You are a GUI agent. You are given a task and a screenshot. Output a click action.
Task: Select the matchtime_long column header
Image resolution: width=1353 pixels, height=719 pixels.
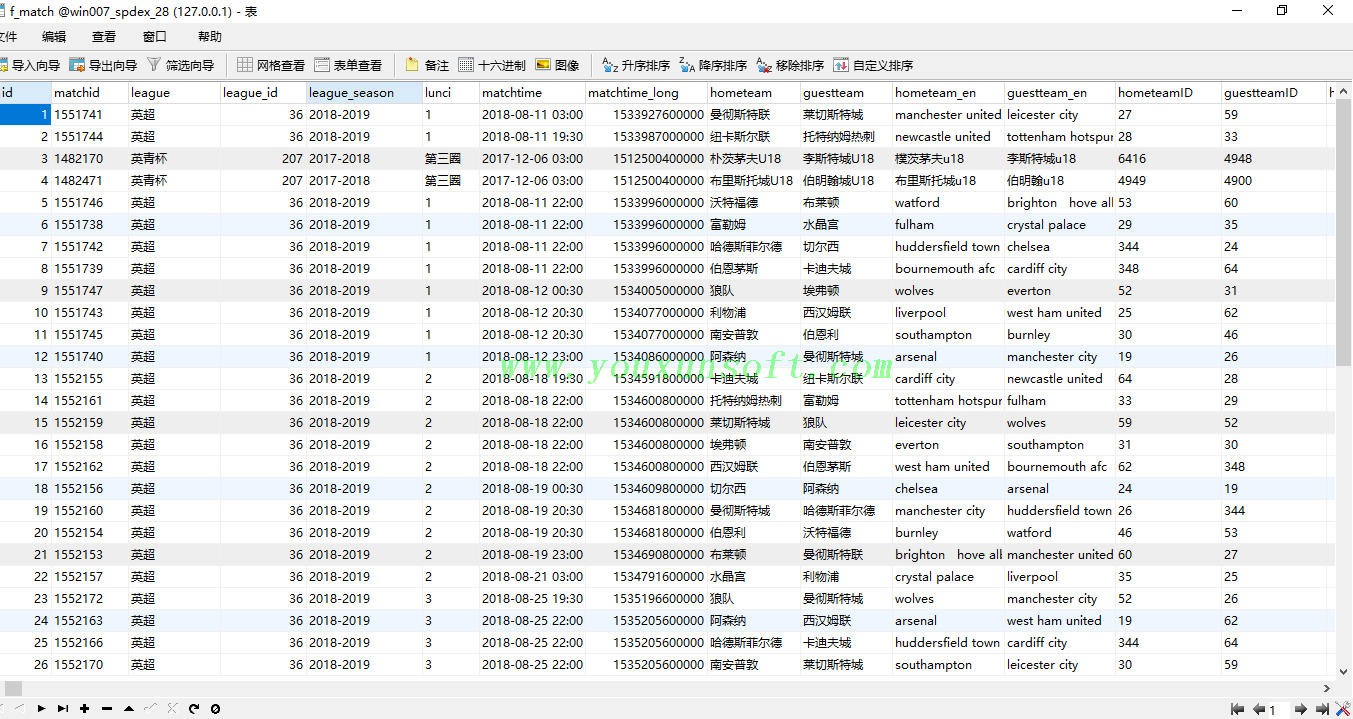click(646, 92)
